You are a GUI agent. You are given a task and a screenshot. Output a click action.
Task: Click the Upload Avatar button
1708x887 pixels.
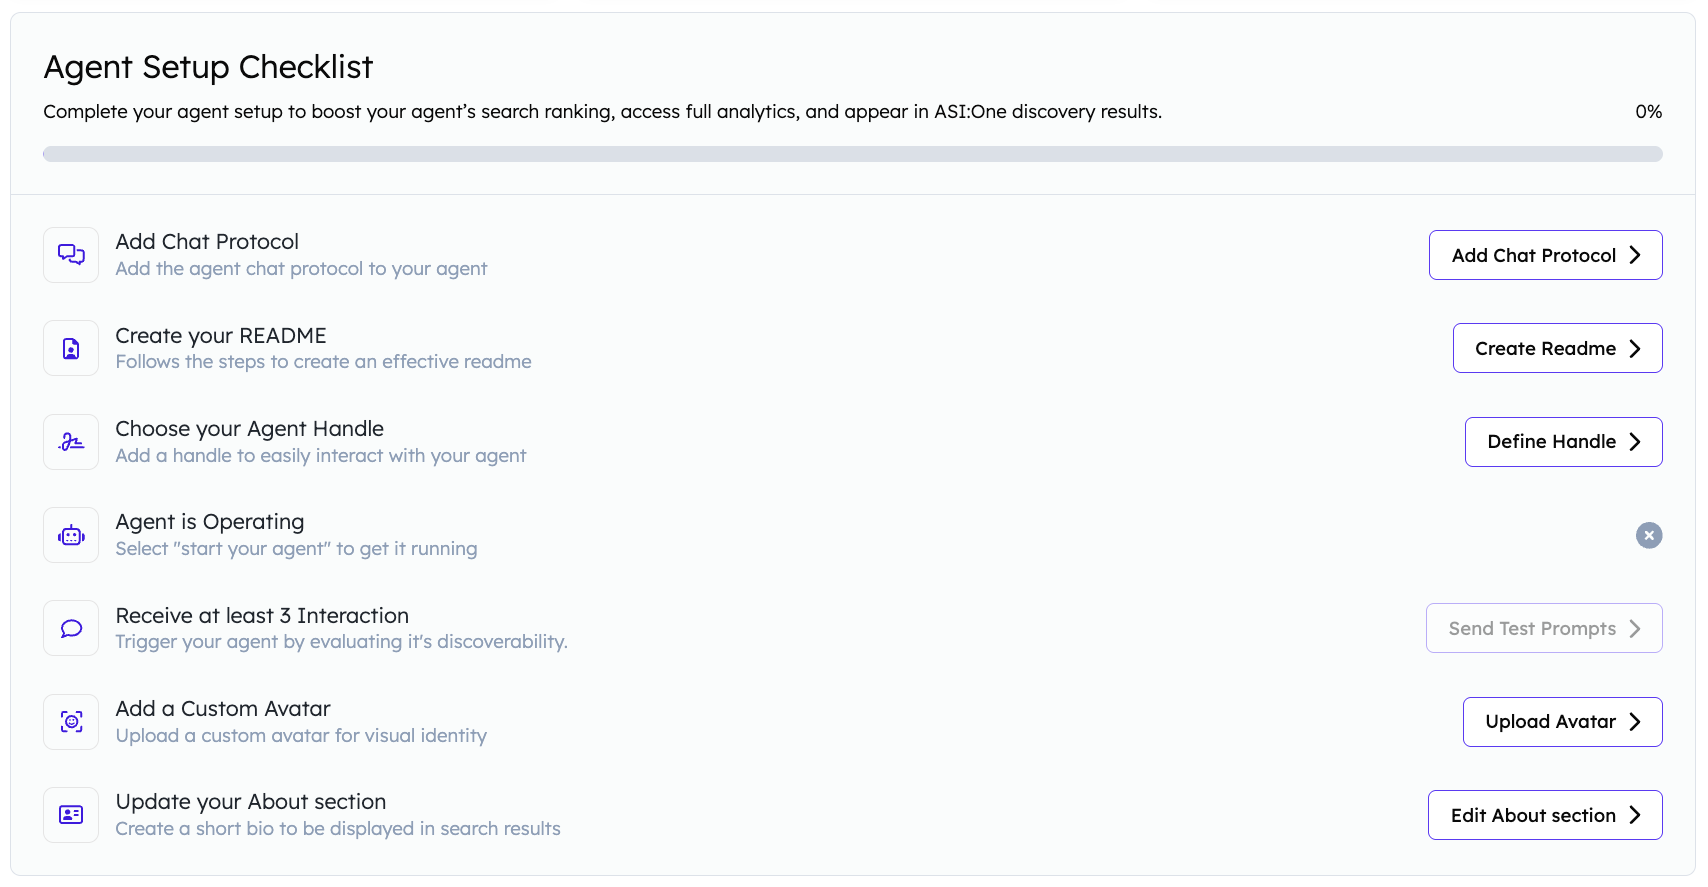click(x=1562, y=722)
